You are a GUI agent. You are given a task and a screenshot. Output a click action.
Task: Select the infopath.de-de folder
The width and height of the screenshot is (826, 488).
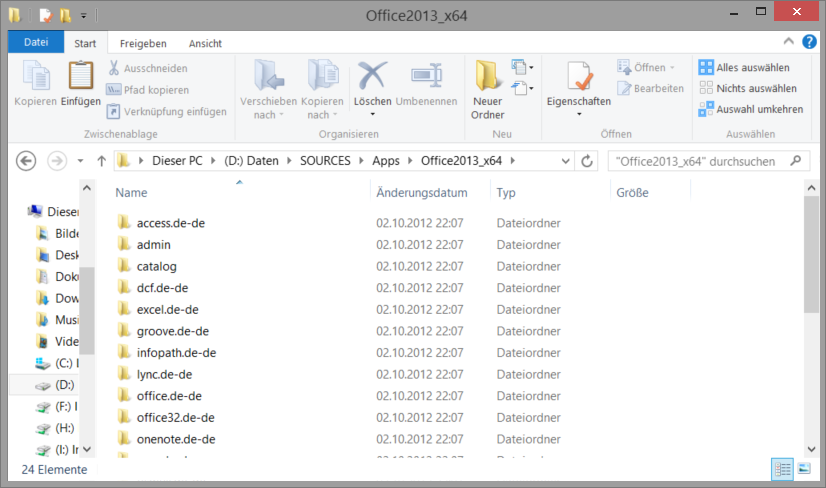(176, 353)
